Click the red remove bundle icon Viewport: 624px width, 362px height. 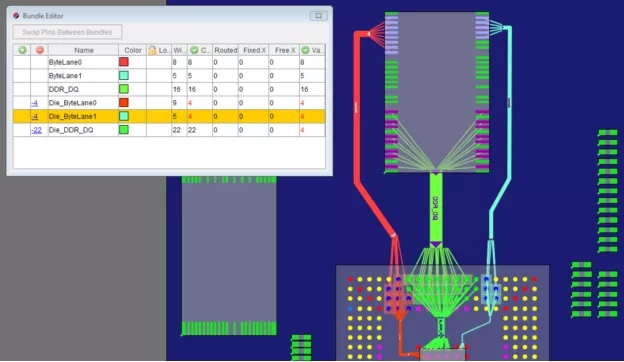coord(40,50)
